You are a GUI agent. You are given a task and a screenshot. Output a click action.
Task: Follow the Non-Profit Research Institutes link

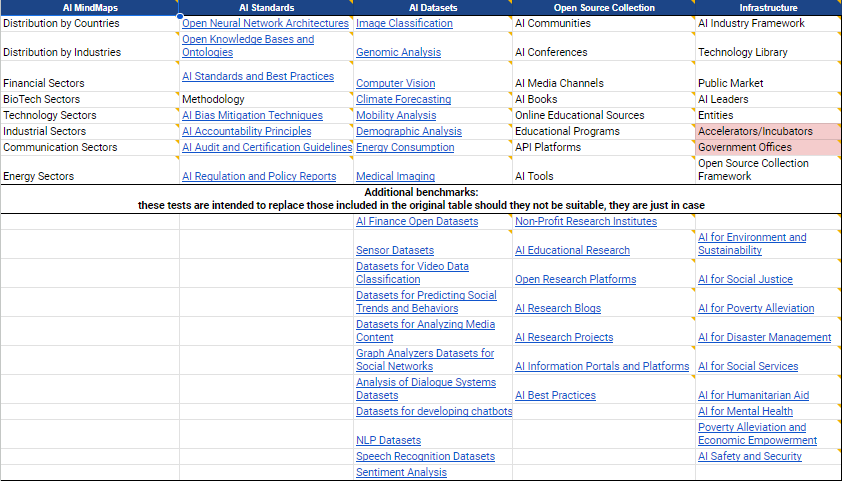point(585,221)
